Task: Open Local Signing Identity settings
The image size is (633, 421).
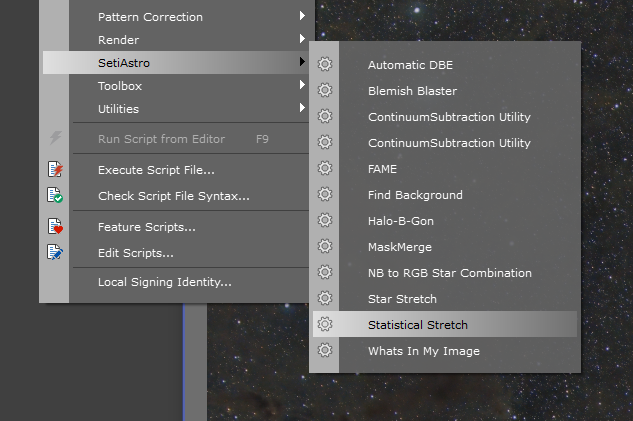Action: tap(164, 282)
